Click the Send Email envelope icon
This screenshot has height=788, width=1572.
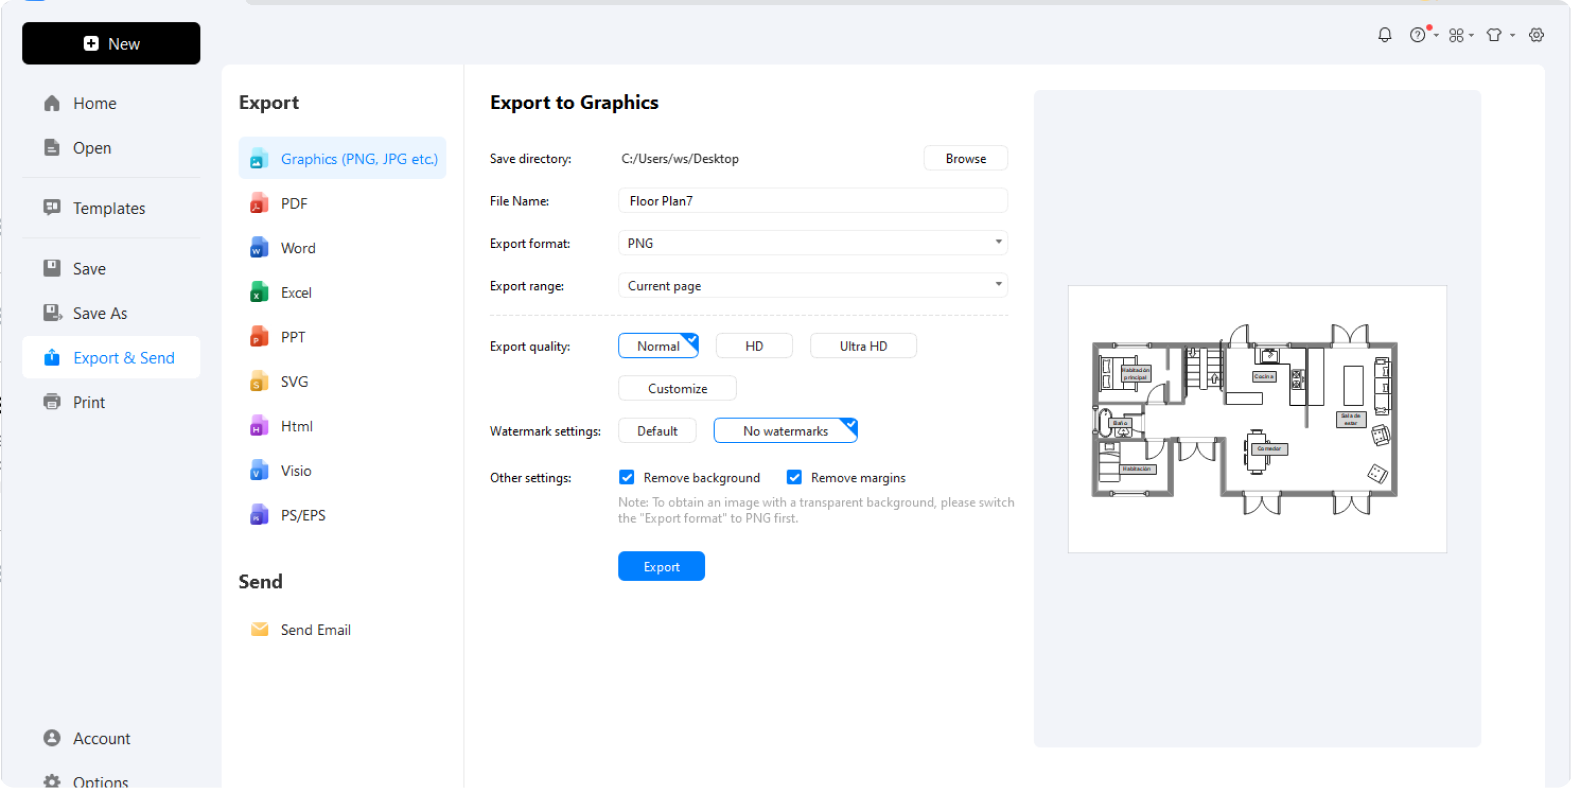260,630
